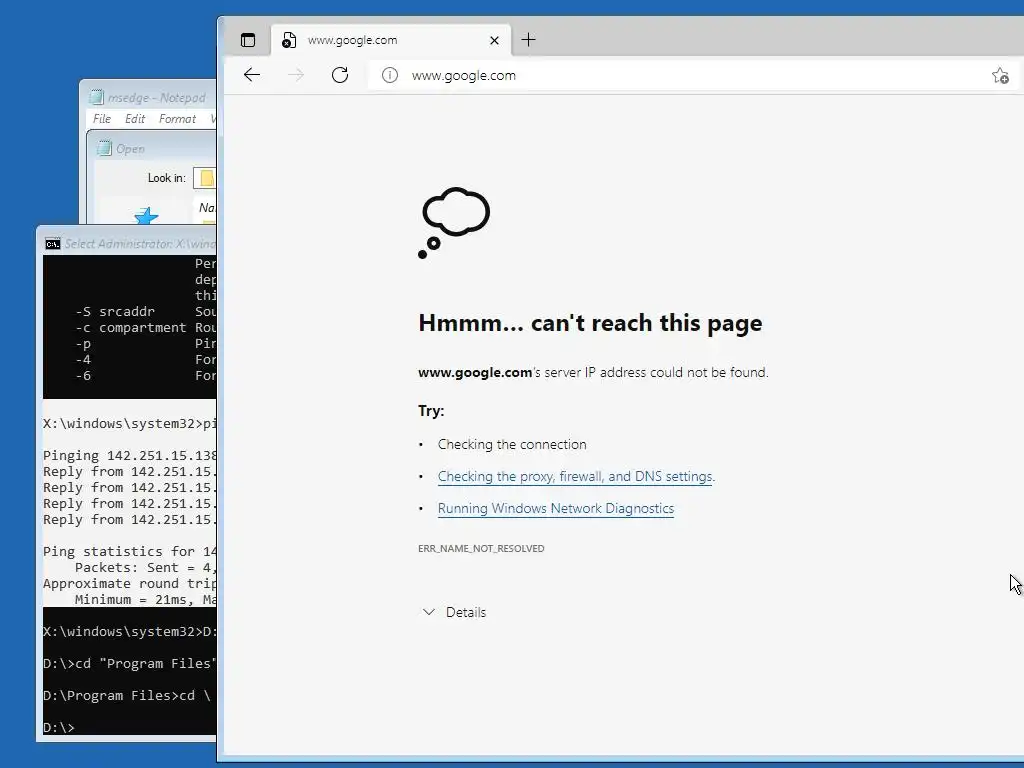Expand the Details section
Viewport: 1024px width, 768px height.
tap(455, 612)
